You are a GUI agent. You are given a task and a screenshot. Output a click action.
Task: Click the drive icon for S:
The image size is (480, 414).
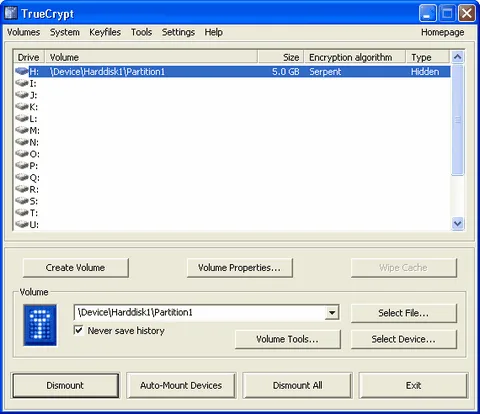click(22, 201)
